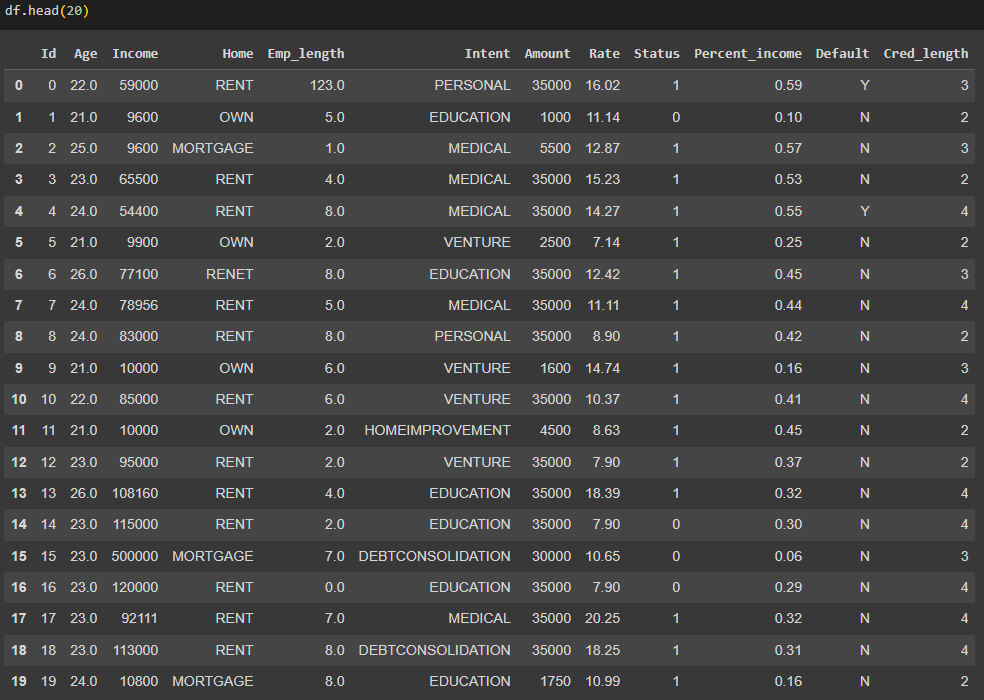Image resolution: width=984 pixels, height=700 pixels.
Task: Select the Status value 0 in row 1
Action: click(x=676, y=117)
